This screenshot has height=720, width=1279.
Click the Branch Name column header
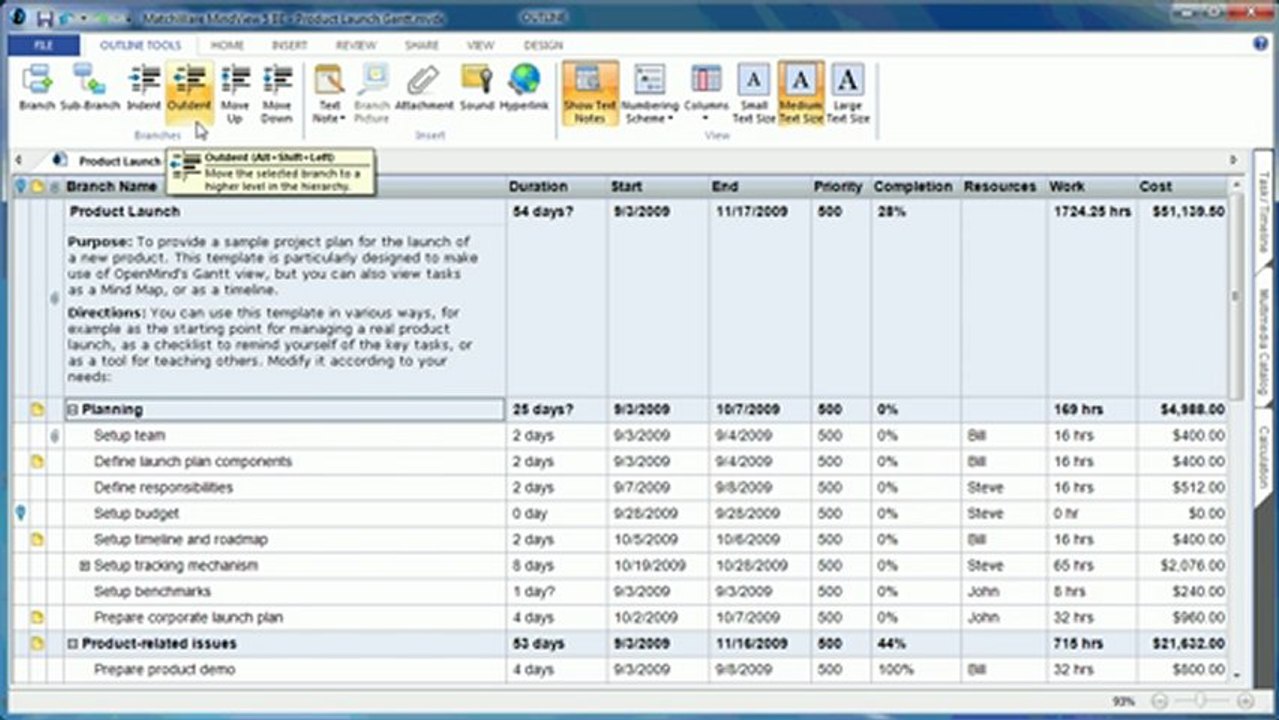[112, 187]
